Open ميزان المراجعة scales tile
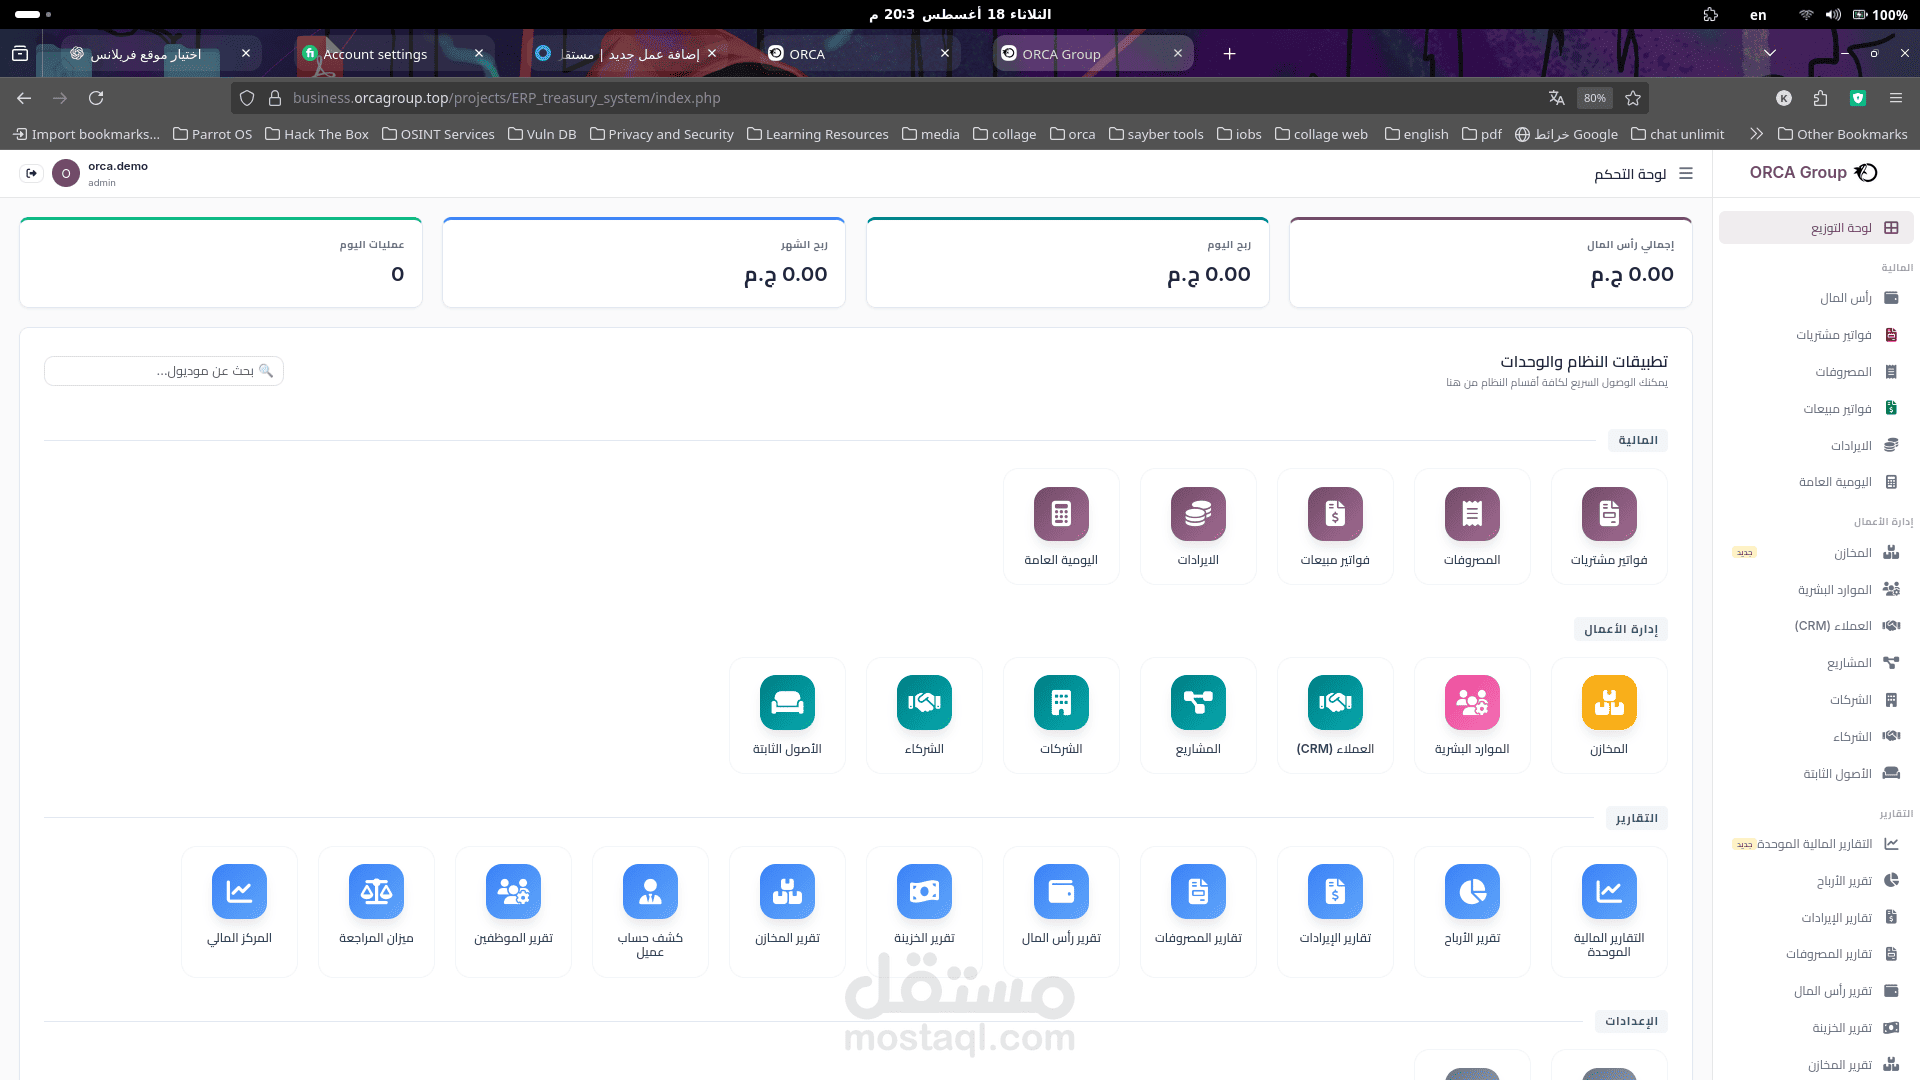The height and width of the screenshot is (1080, 1920). click(376, 911)
